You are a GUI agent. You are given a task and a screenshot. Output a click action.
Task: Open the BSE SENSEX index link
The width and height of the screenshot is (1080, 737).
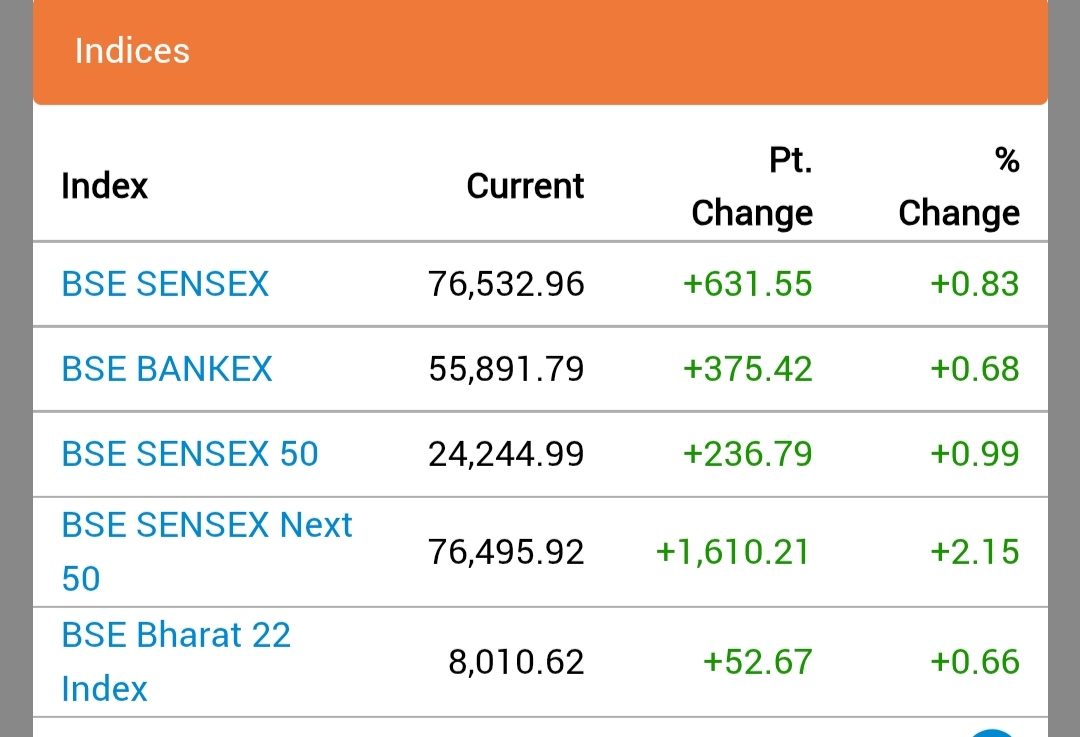165,284
